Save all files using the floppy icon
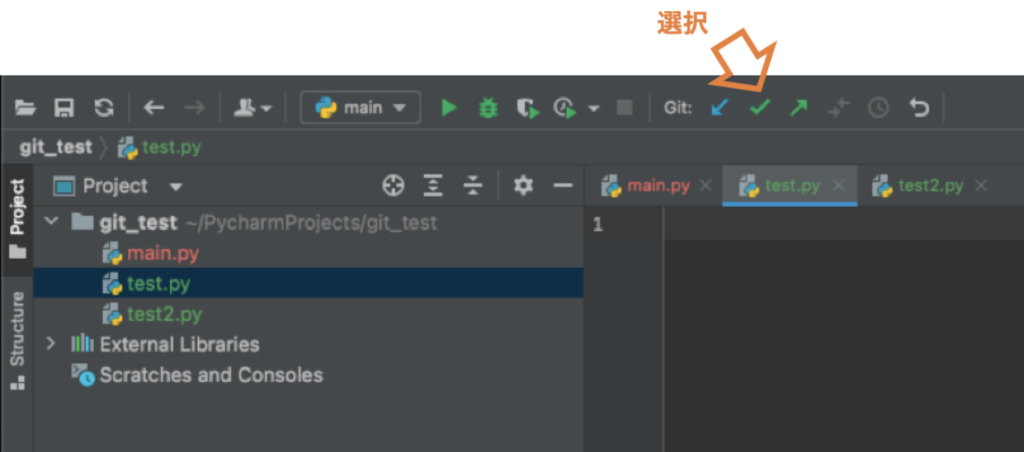Screen dimensions: 1024x452 click(64, 108)
